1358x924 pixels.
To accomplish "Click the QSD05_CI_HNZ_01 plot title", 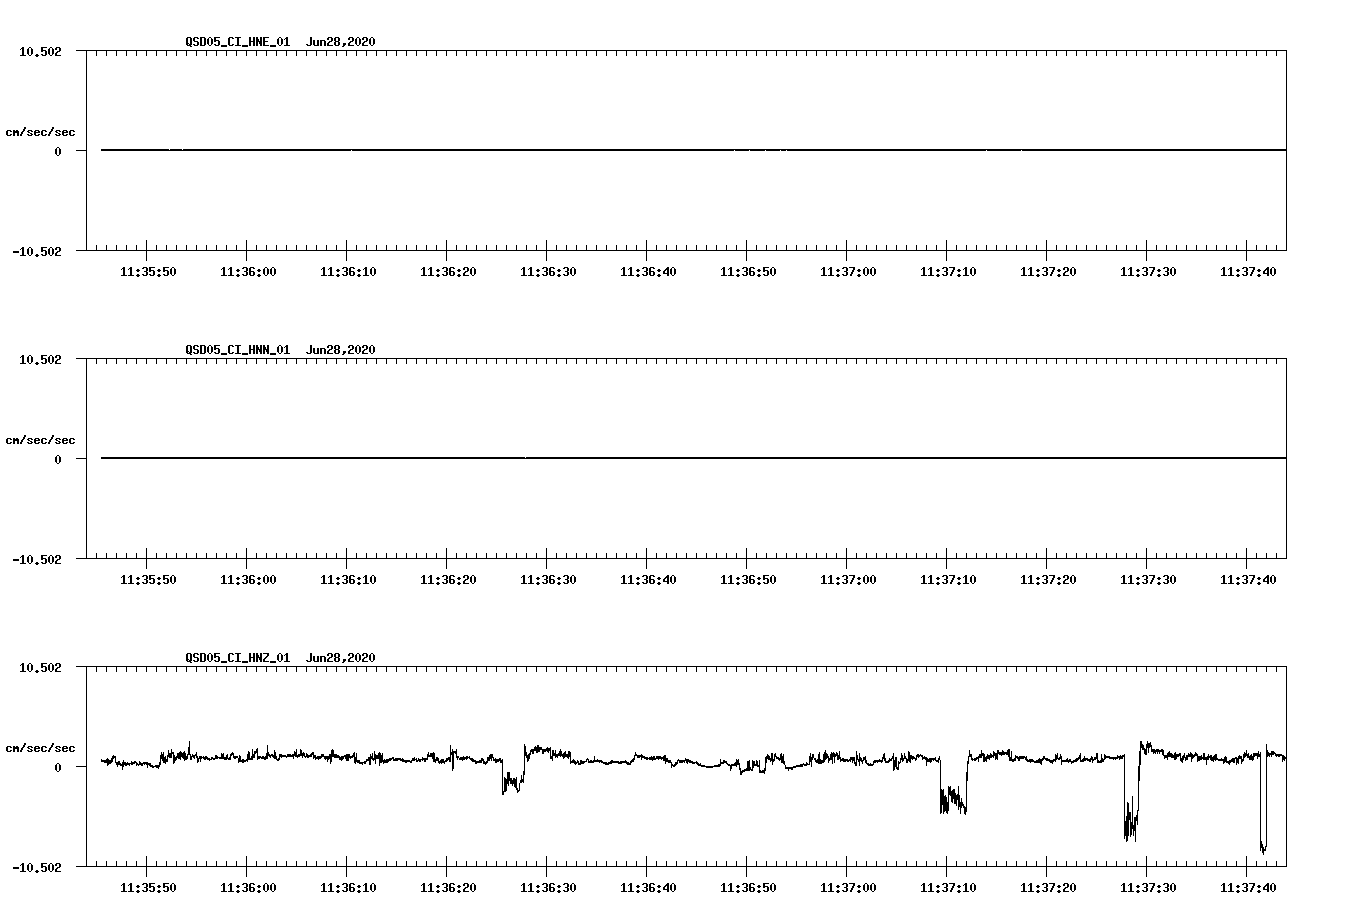I will [x=238, y=658].
